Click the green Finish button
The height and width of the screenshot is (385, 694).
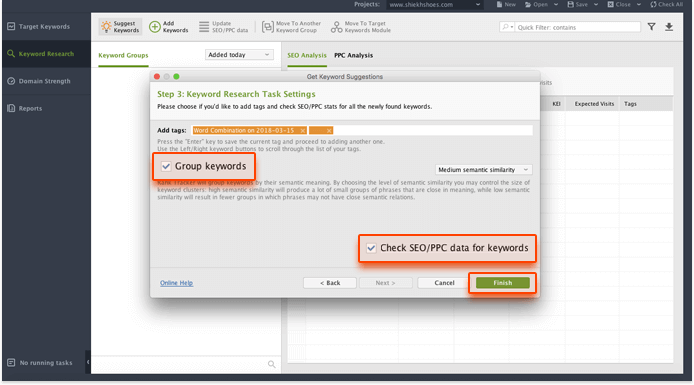[x=502, y=283]
